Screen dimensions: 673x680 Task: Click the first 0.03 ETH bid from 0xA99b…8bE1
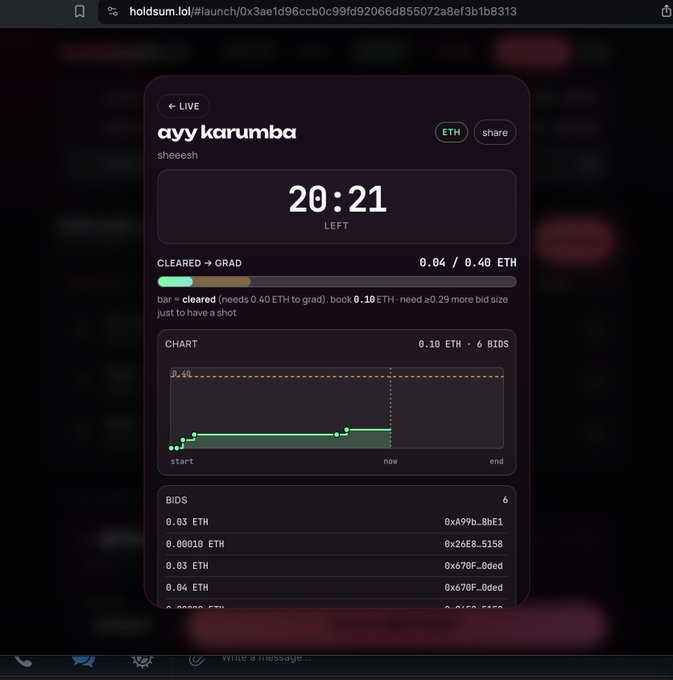tap(337, 522)
